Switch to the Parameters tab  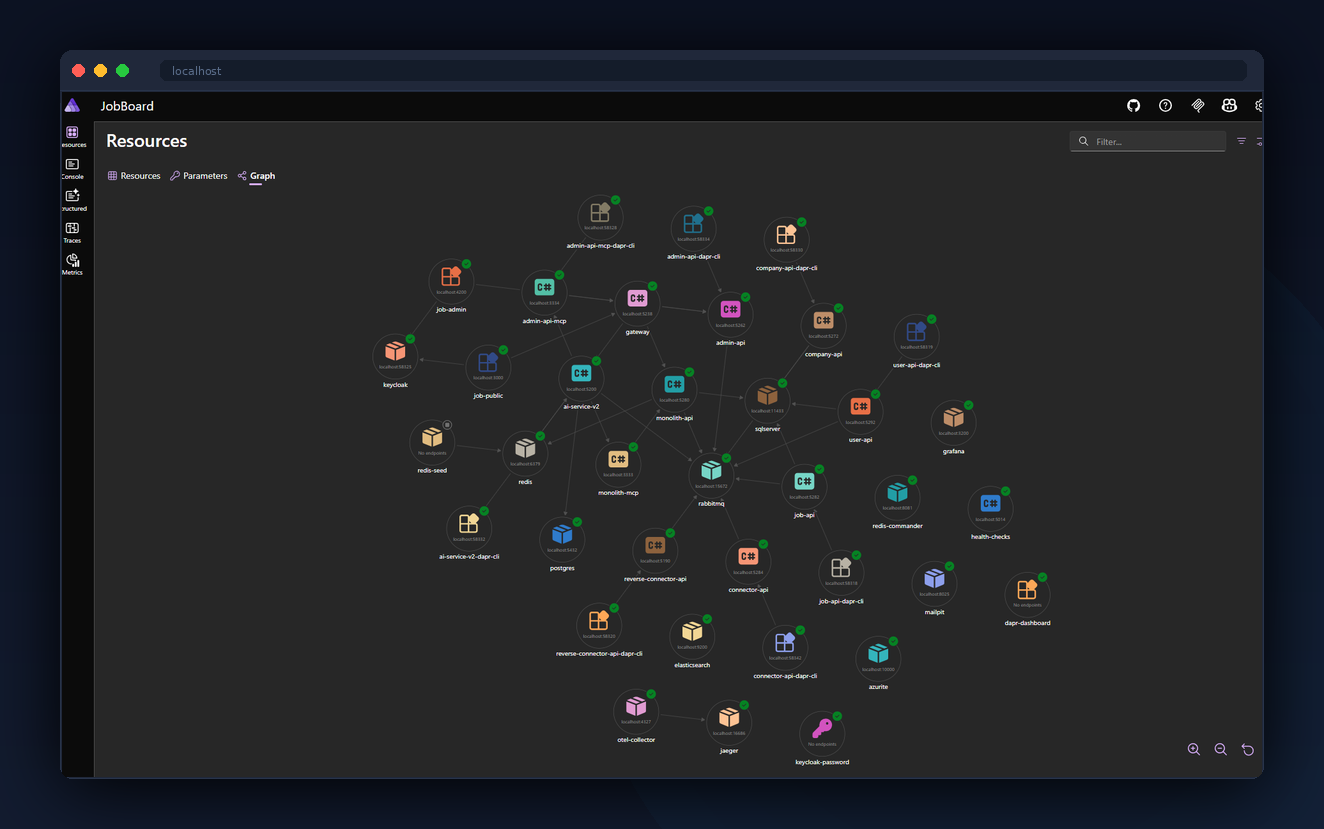pyautogui.click(x=199, y=176)
